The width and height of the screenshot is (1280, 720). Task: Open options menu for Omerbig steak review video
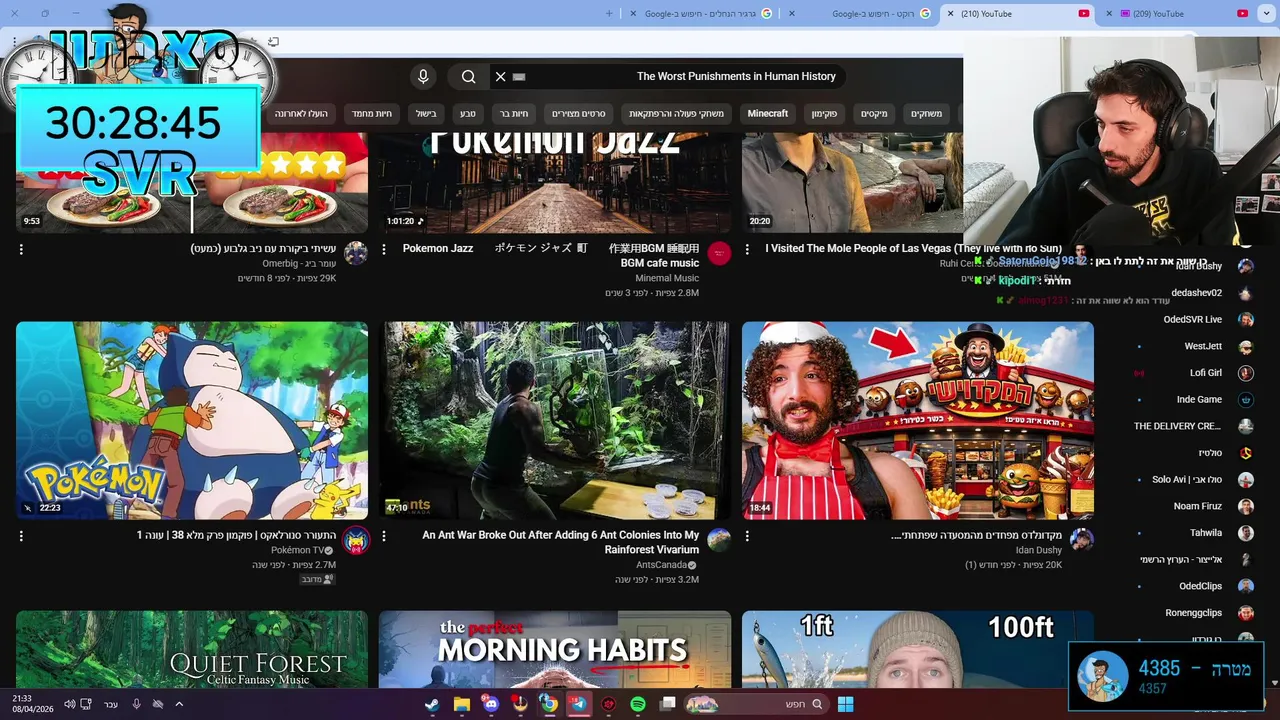tap(21, 249)
